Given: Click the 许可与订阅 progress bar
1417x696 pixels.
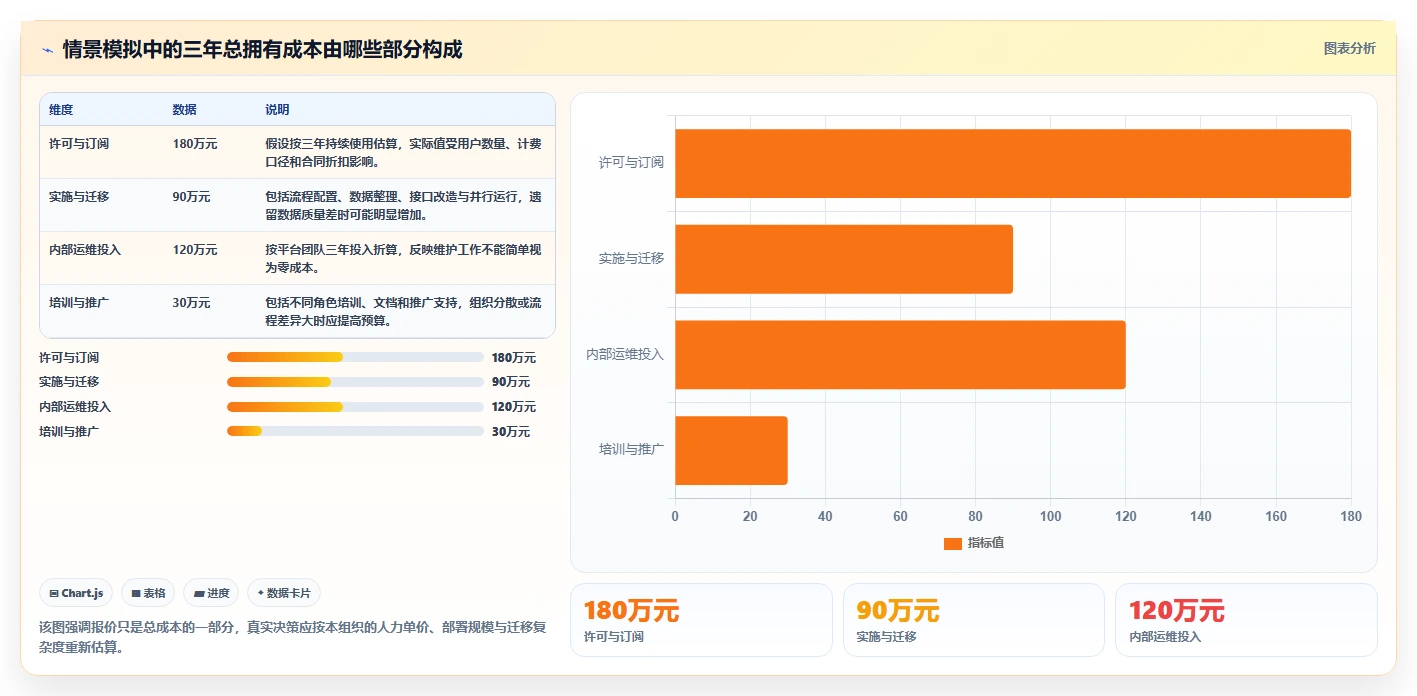Looking at the screenshot, I should click(x=355, y=357).
